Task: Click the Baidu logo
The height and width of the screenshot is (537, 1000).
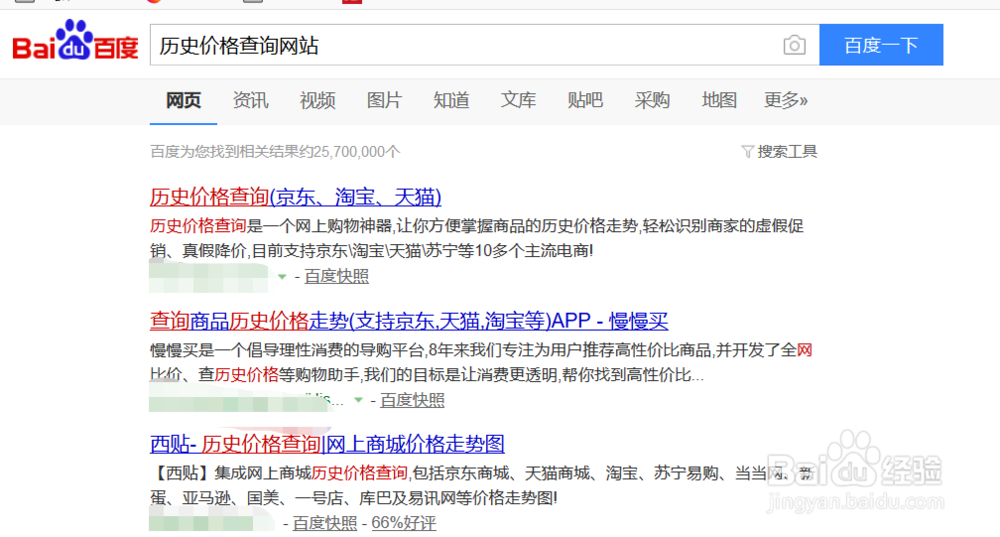Action: coord(75,41)
